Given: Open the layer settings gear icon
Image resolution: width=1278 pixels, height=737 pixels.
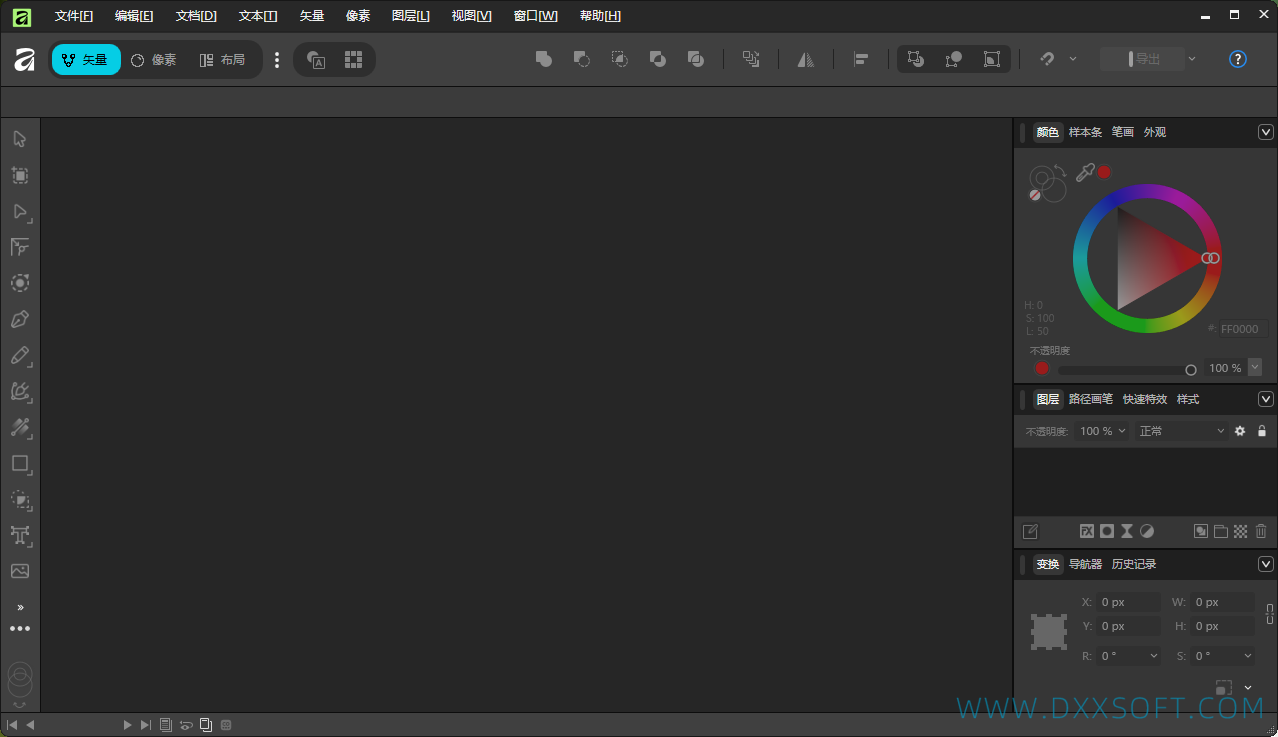Looking at the screenshot, I should pyautogui.click(x=1240, y=431).
